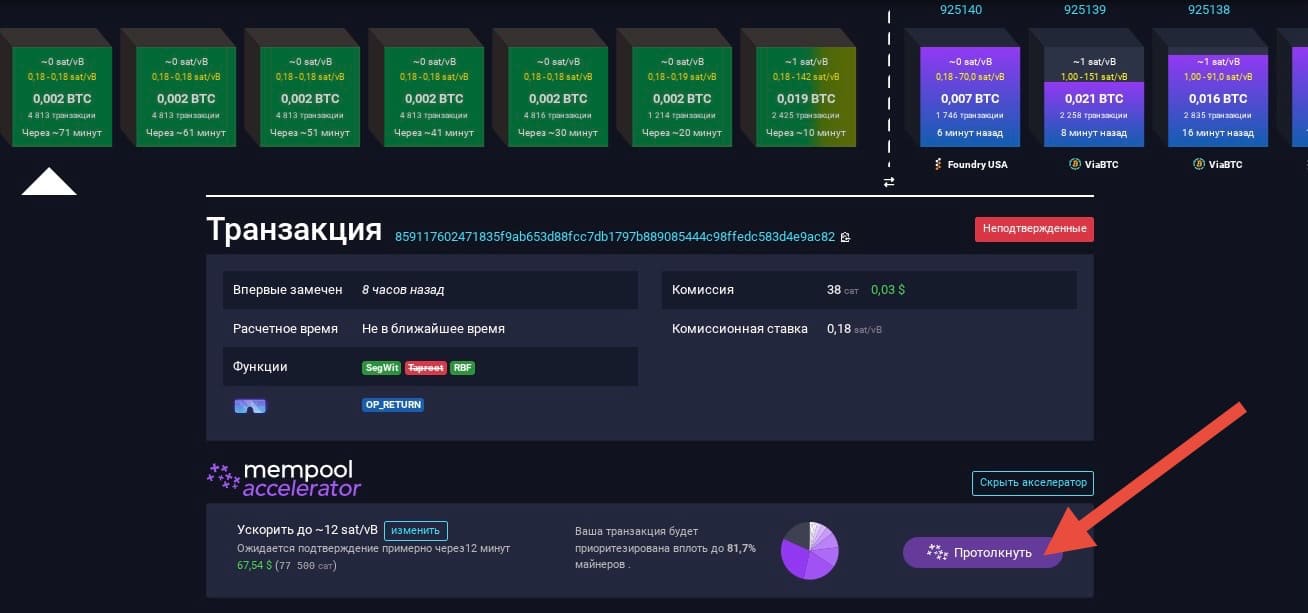Image resolution: width=1308 pixels, height=613 pixels.
Task: Click the Foundry USA pool icon
Action: coord(939,164)
